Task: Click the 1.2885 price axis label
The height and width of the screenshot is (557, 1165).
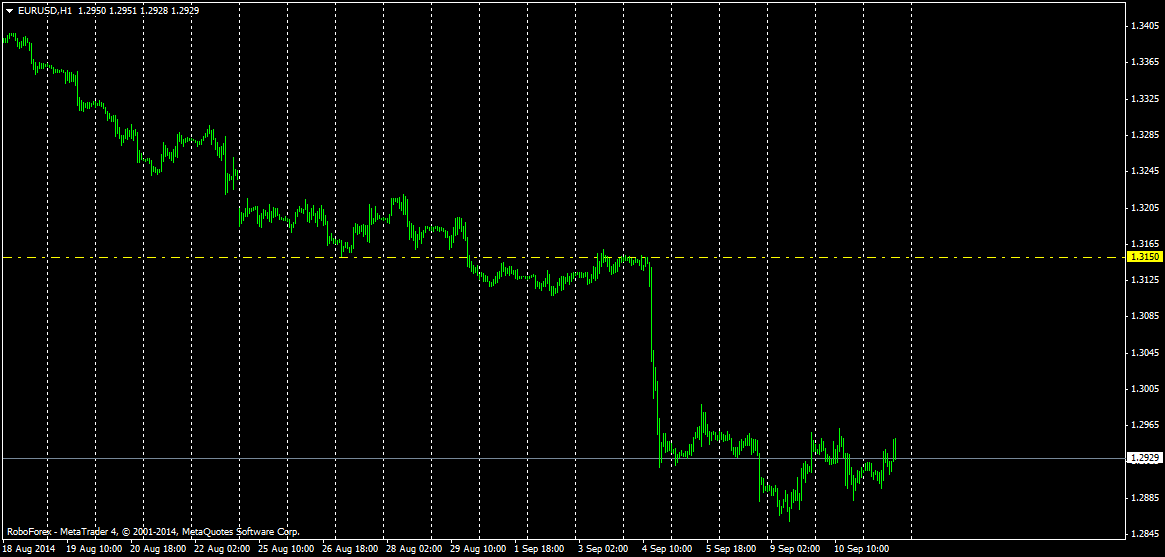Action: (x=1143, y=498)
